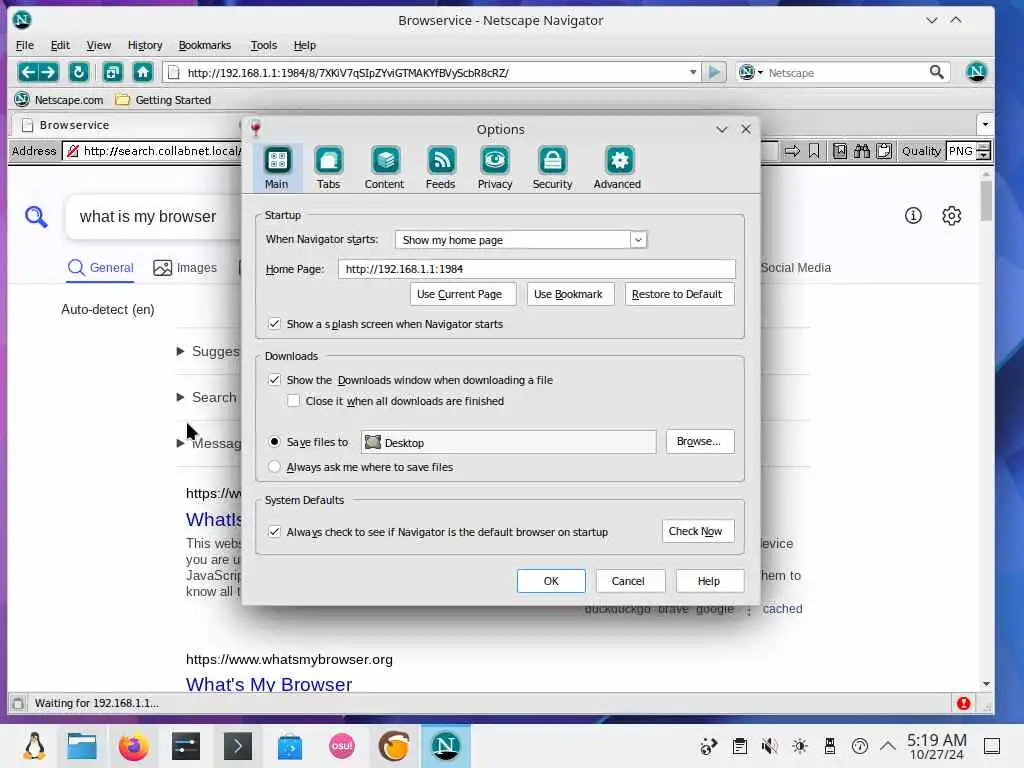The width and height of the screenshot is (1024, 768).
Task: Confirm options with OK button
Action: (551, 581)
